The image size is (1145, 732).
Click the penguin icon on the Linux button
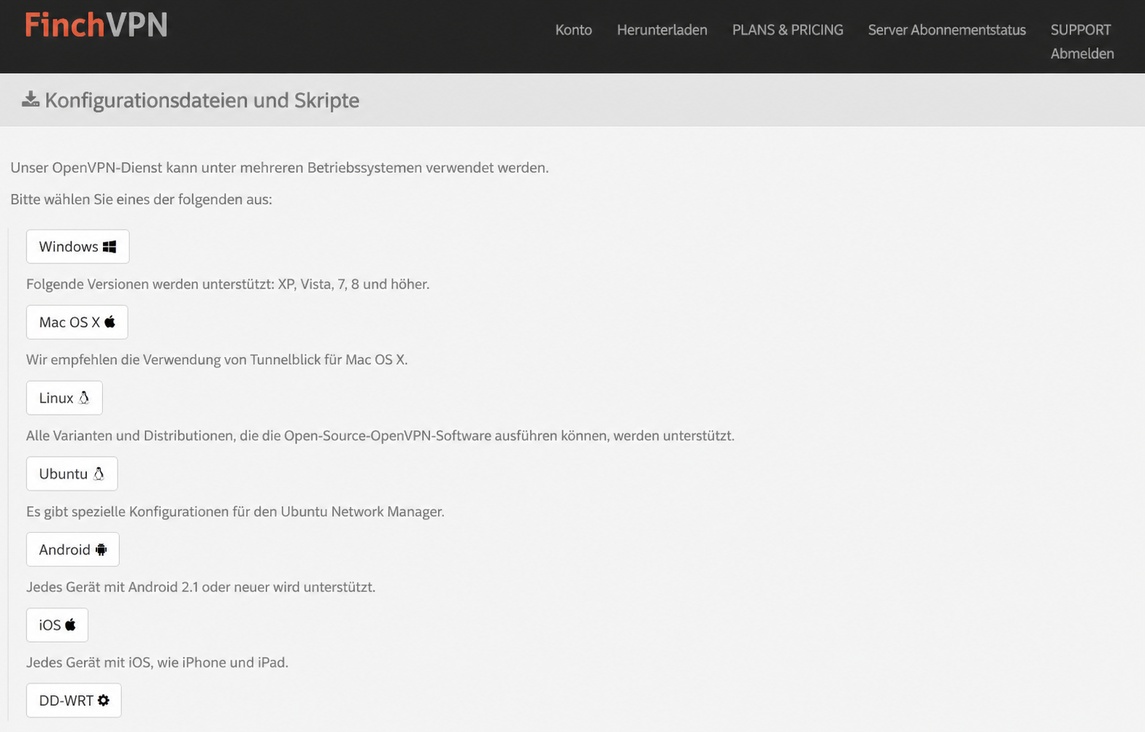pos(84,397)
